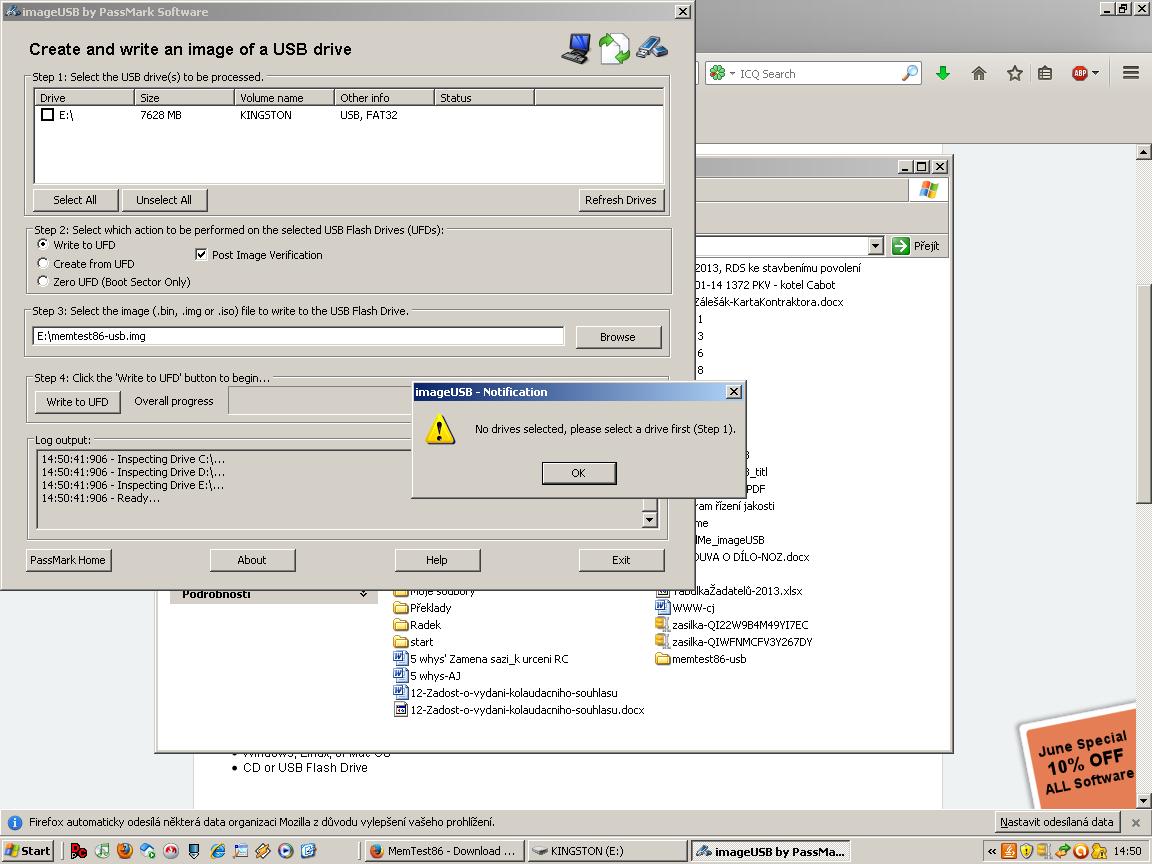Click the ICQ Search magnifier icon
The width and height of the screenshot is (1152, 864).
click(909, 73)
